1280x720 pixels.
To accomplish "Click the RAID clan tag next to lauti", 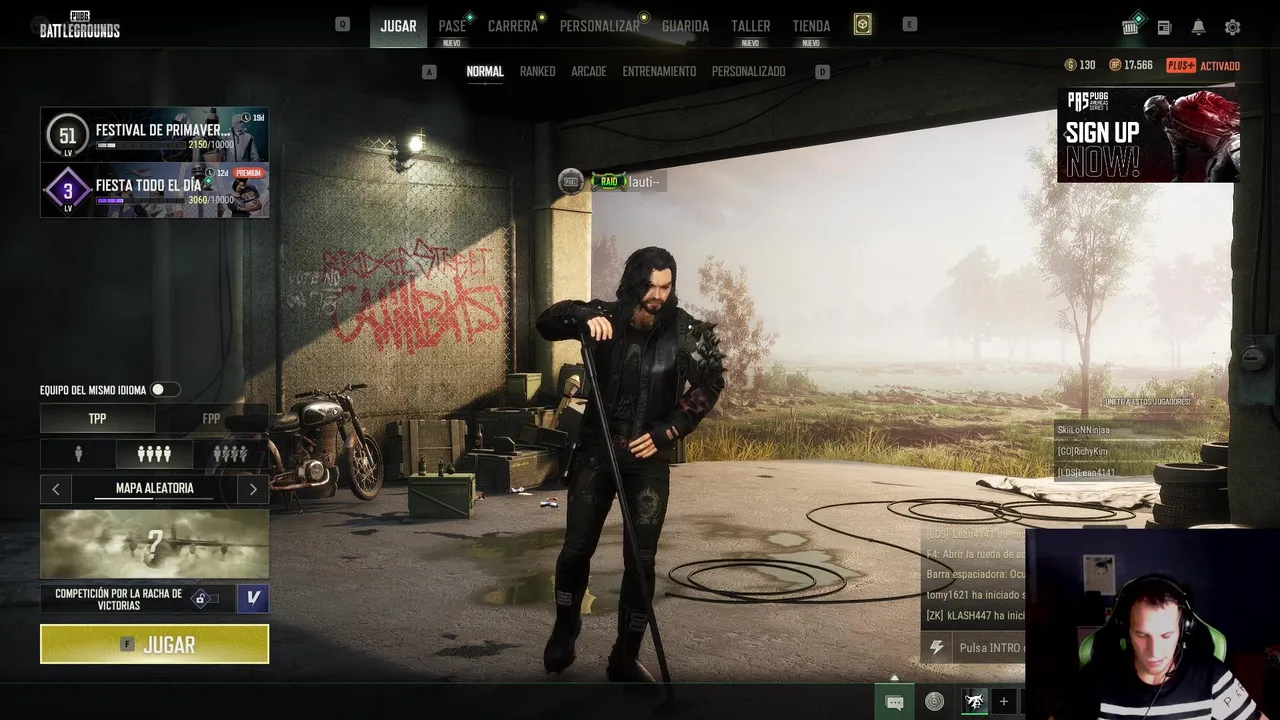I will 609,181.
